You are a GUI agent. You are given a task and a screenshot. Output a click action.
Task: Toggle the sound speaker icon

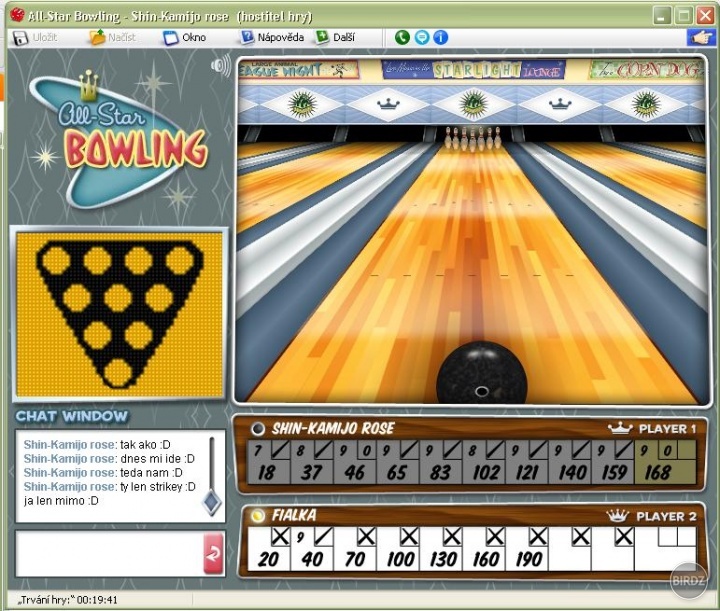221,65
